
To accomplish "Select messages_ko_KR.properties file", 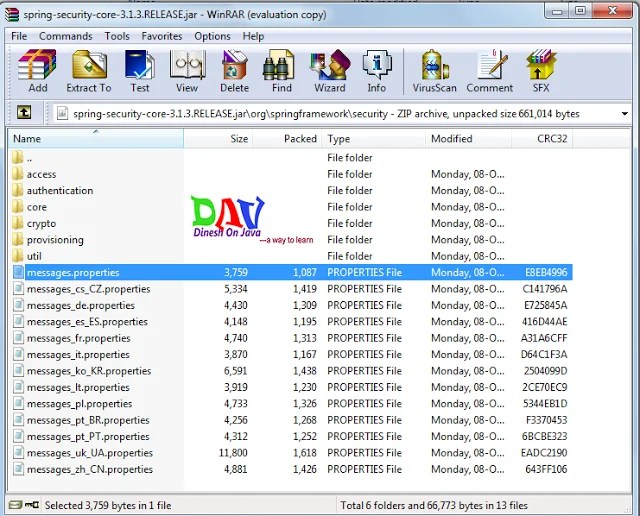I will coord(290,371).
